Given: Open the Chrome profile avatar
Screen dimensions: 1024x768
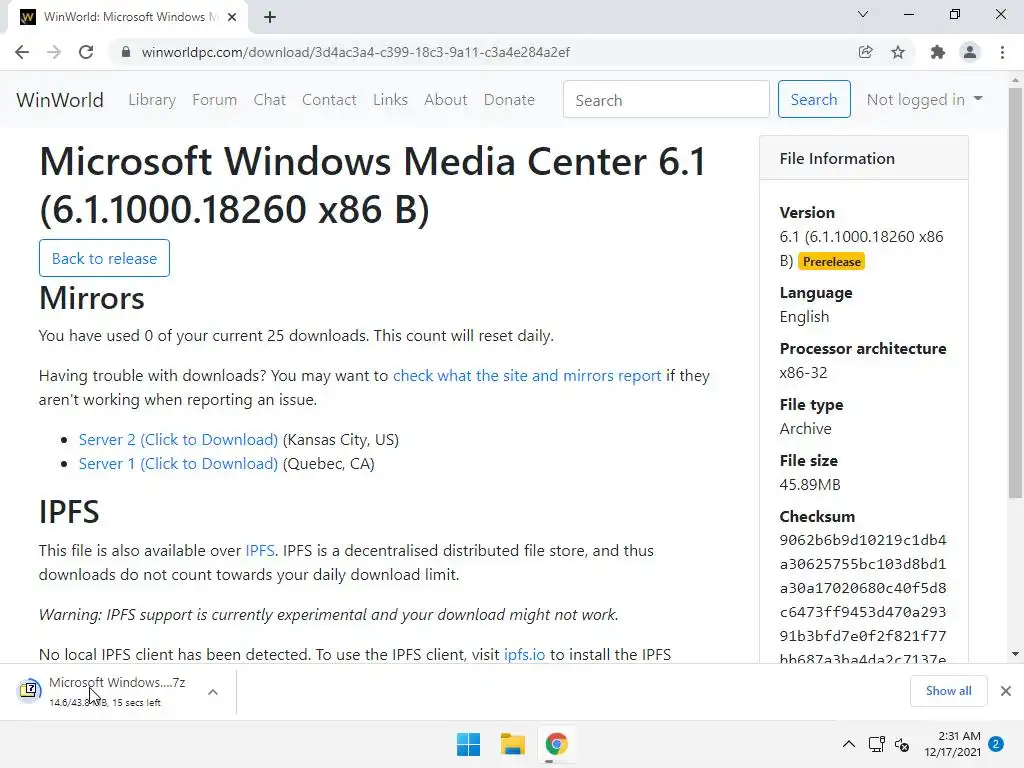Looking at the screenshot, I should tap(970, 52).
